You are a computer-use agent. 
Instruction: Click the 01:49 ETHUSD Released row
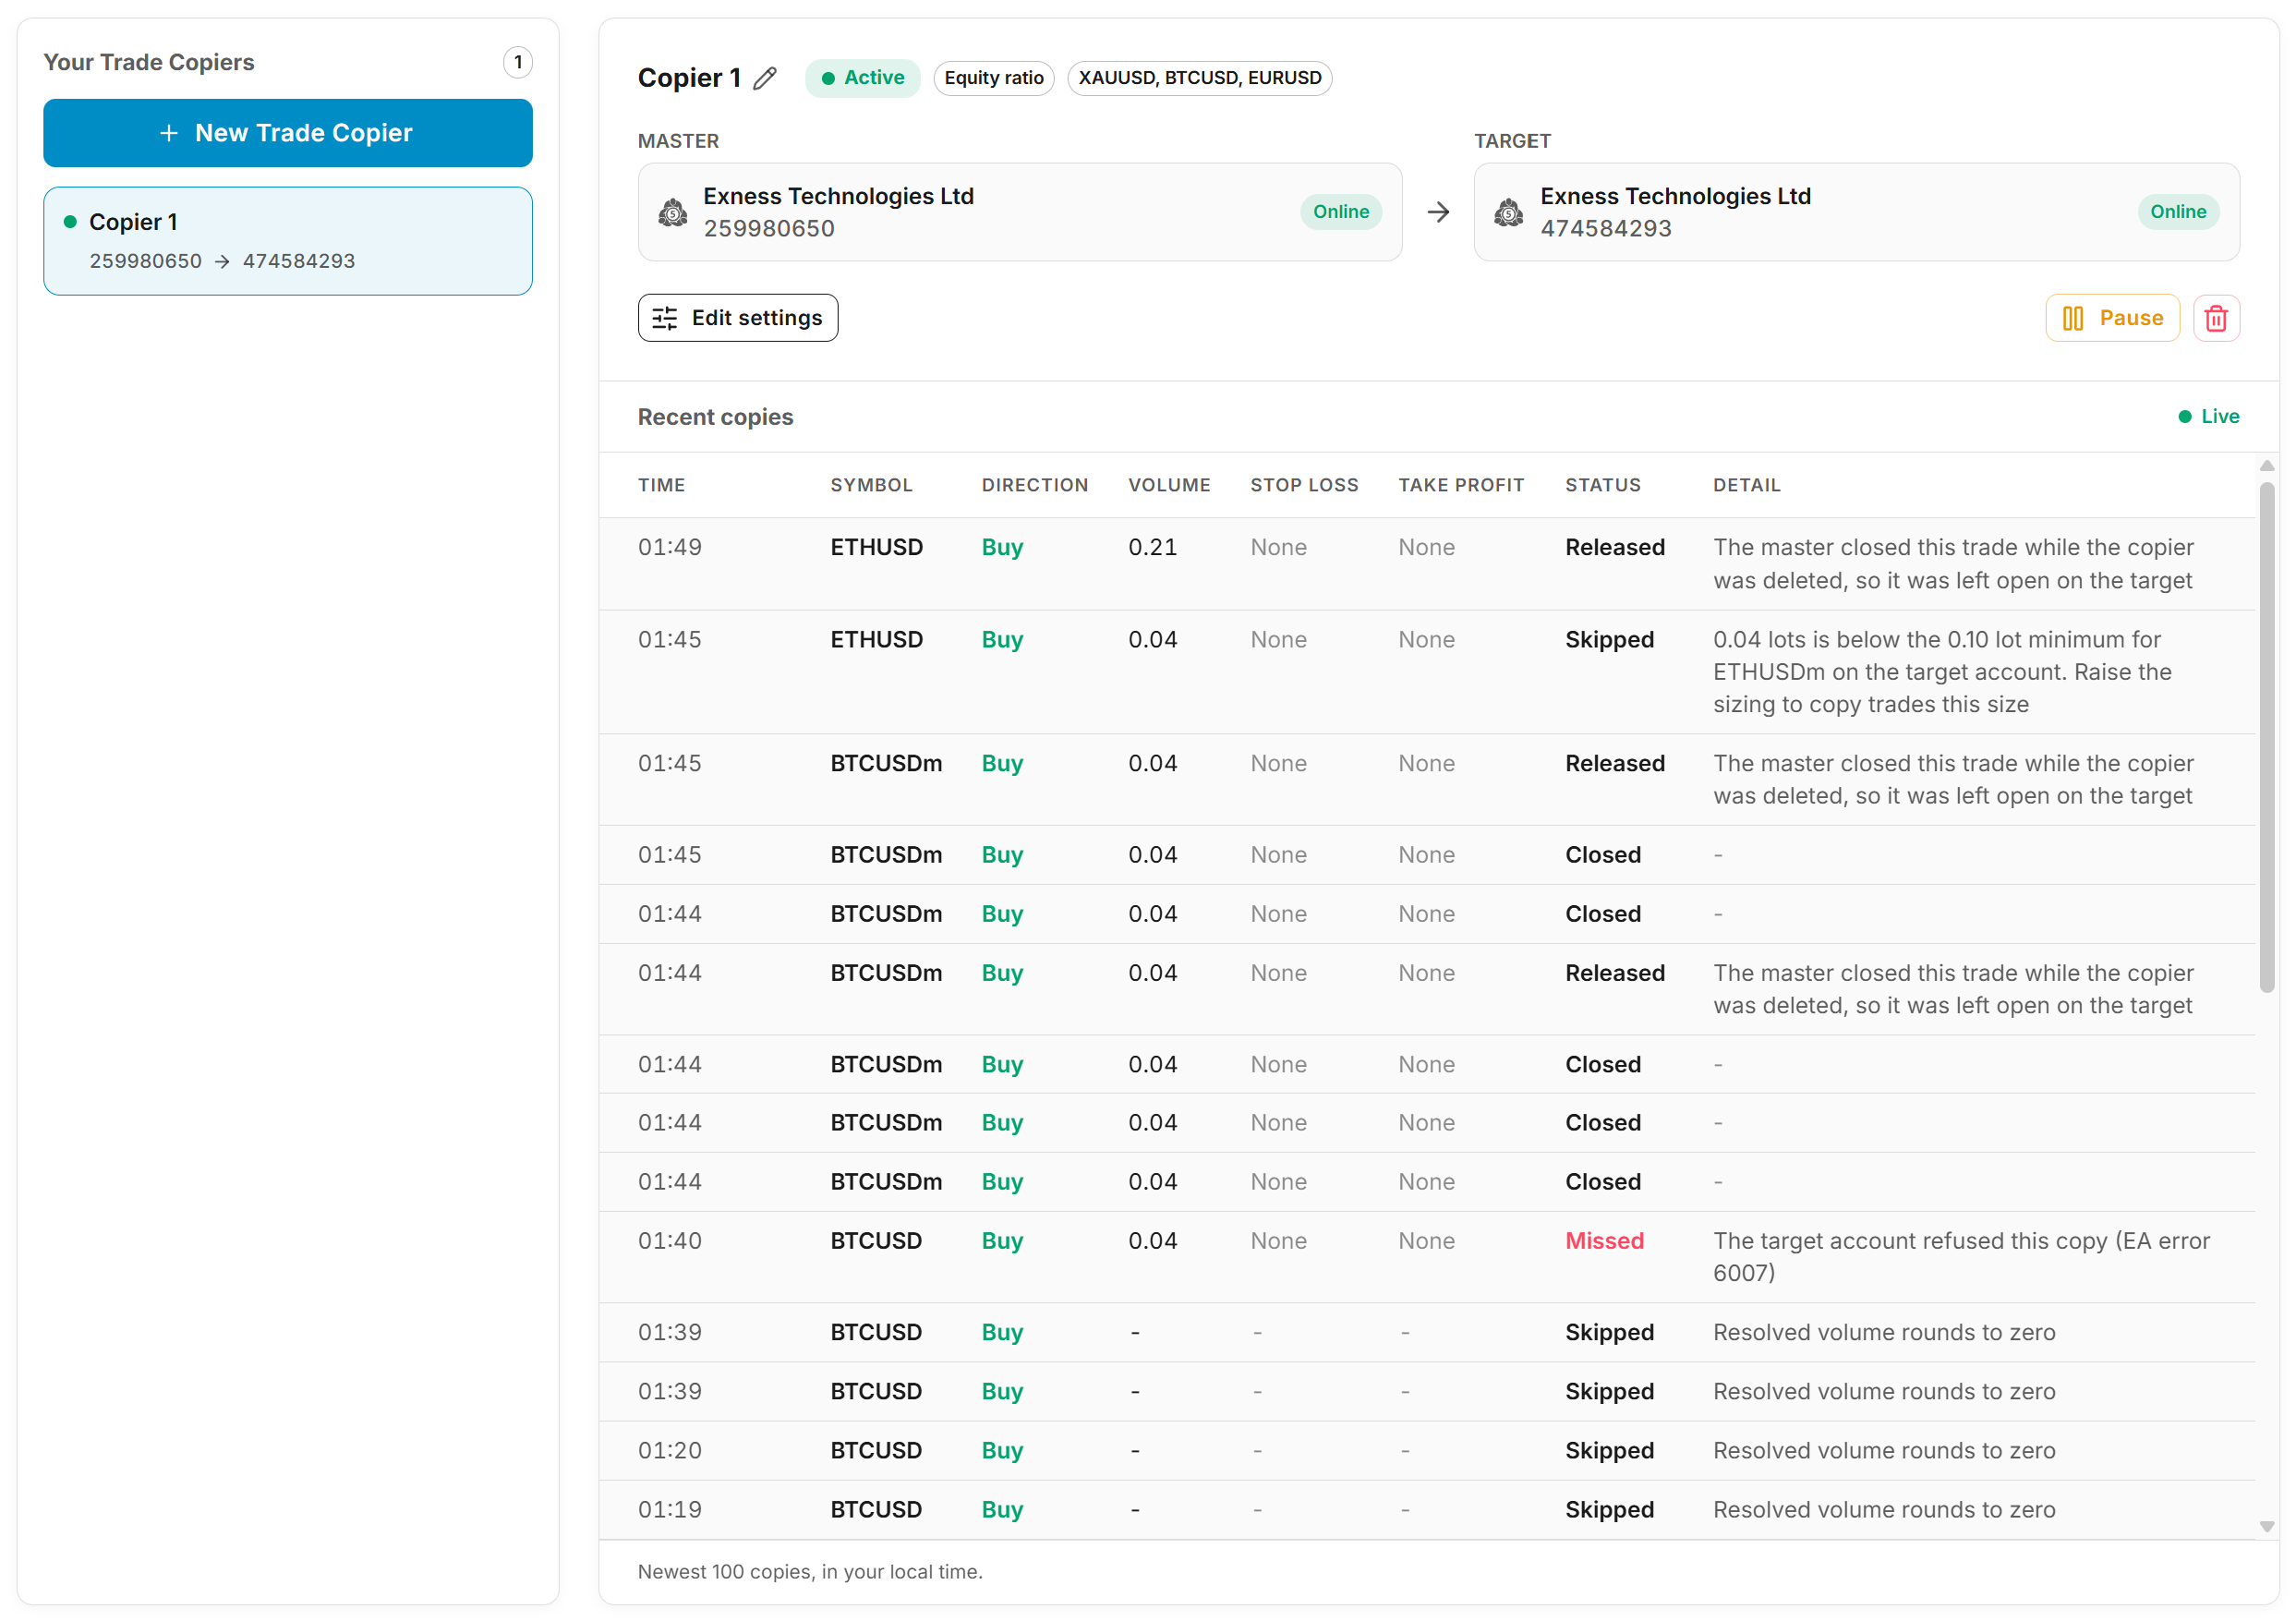point(1427,564)
